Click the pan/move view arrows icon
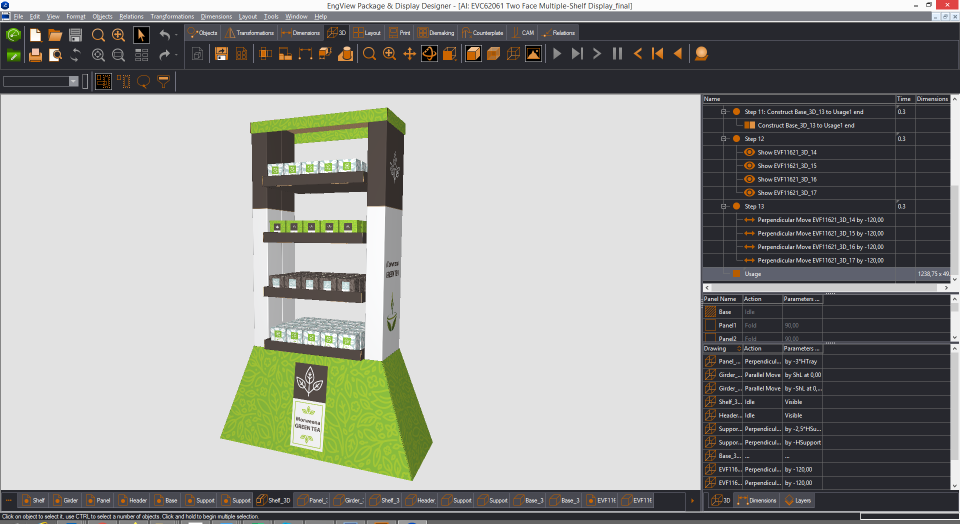Screen dimensions: 960x524 [x=409, y=53]
